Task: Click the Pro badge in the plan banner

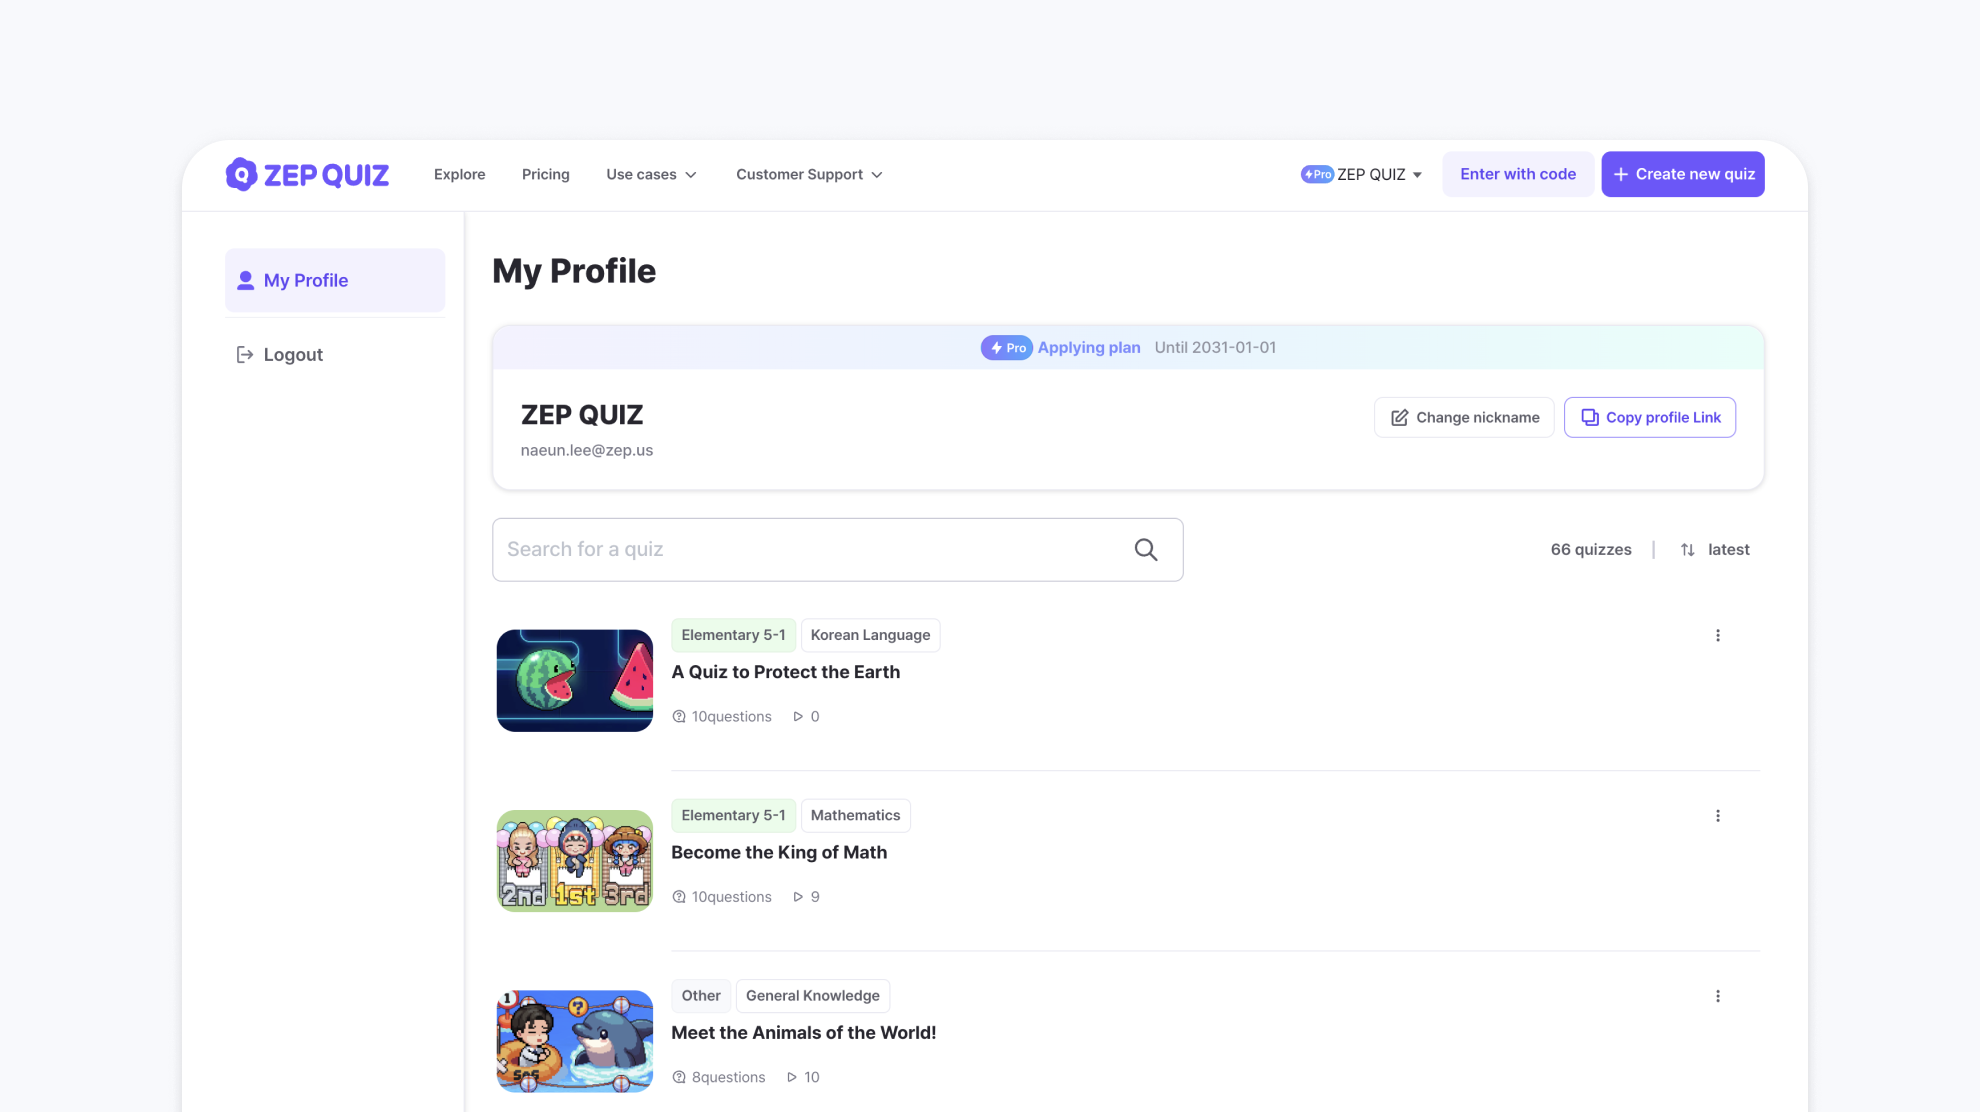Action: (1006, 347)
